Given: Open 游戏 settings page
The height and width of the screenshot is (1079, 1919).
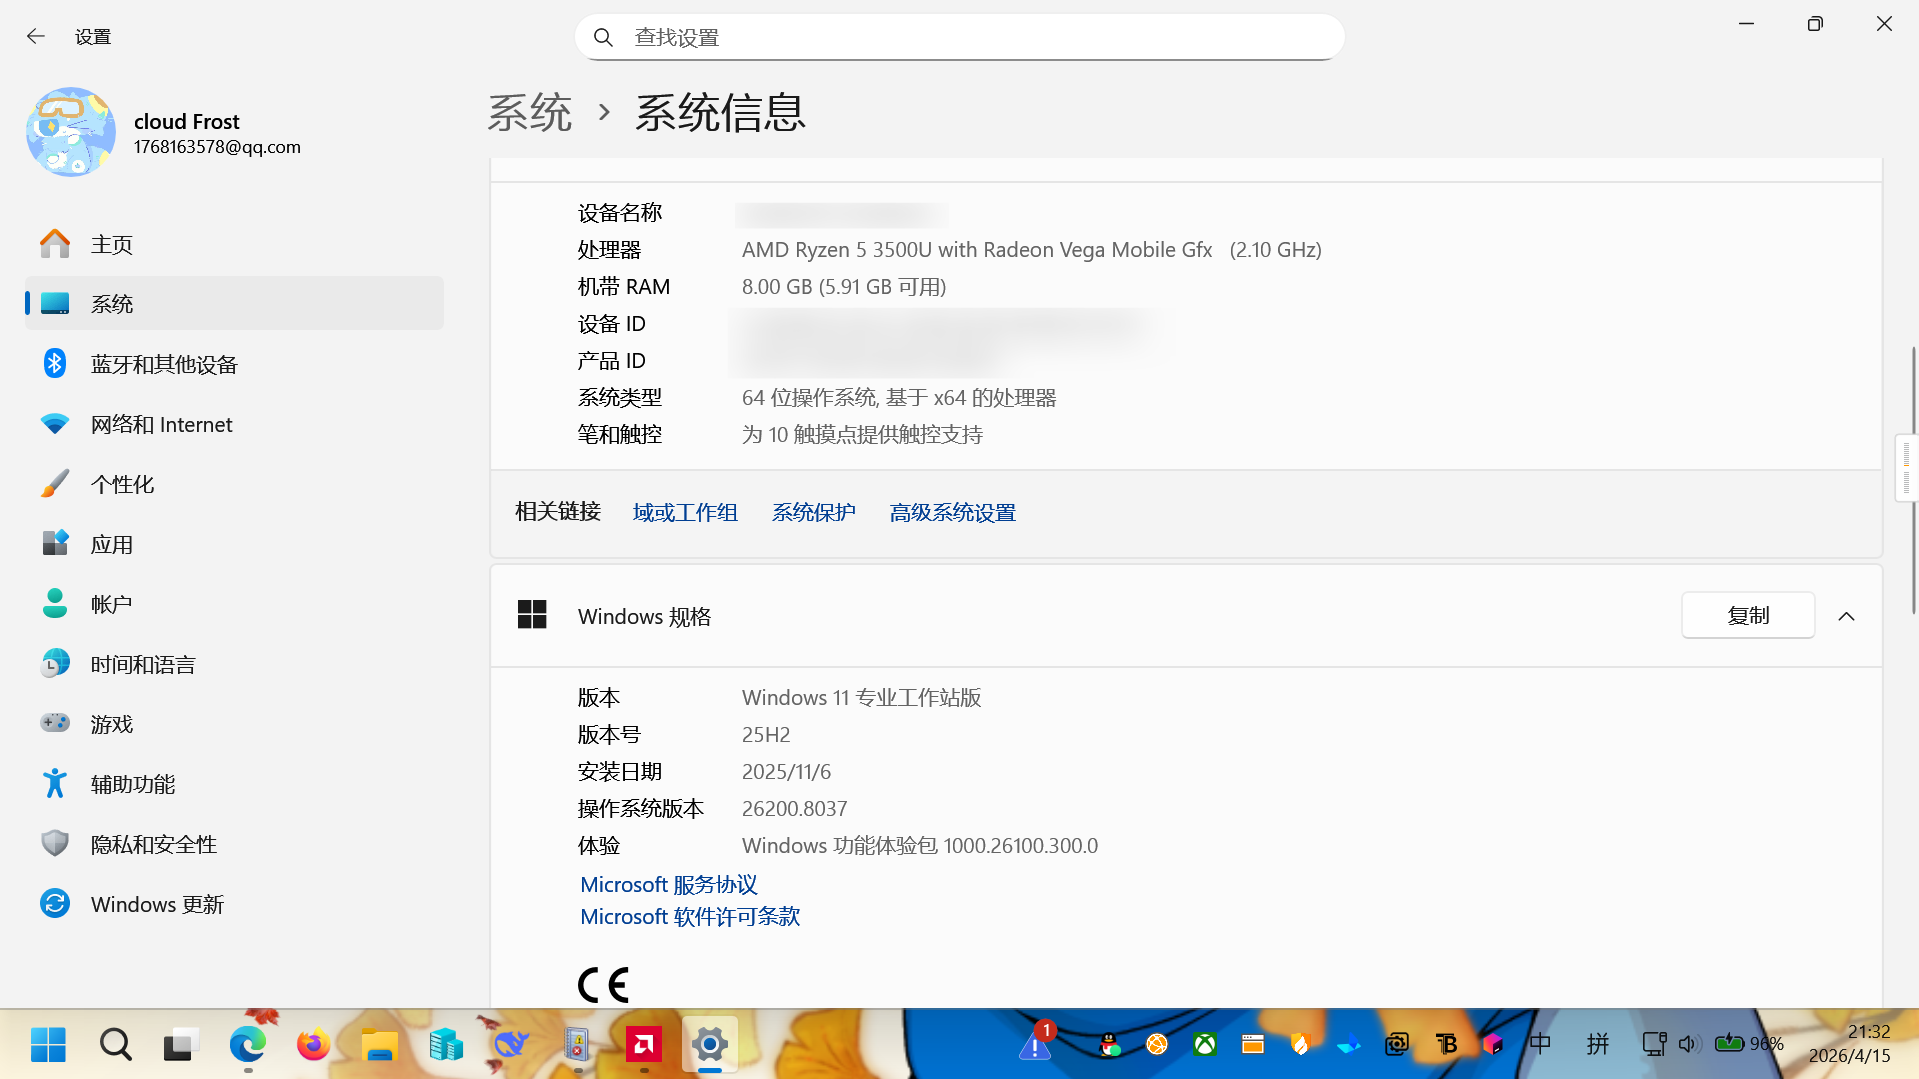Looking at the screenshot, I should click(x=234, y=724).
